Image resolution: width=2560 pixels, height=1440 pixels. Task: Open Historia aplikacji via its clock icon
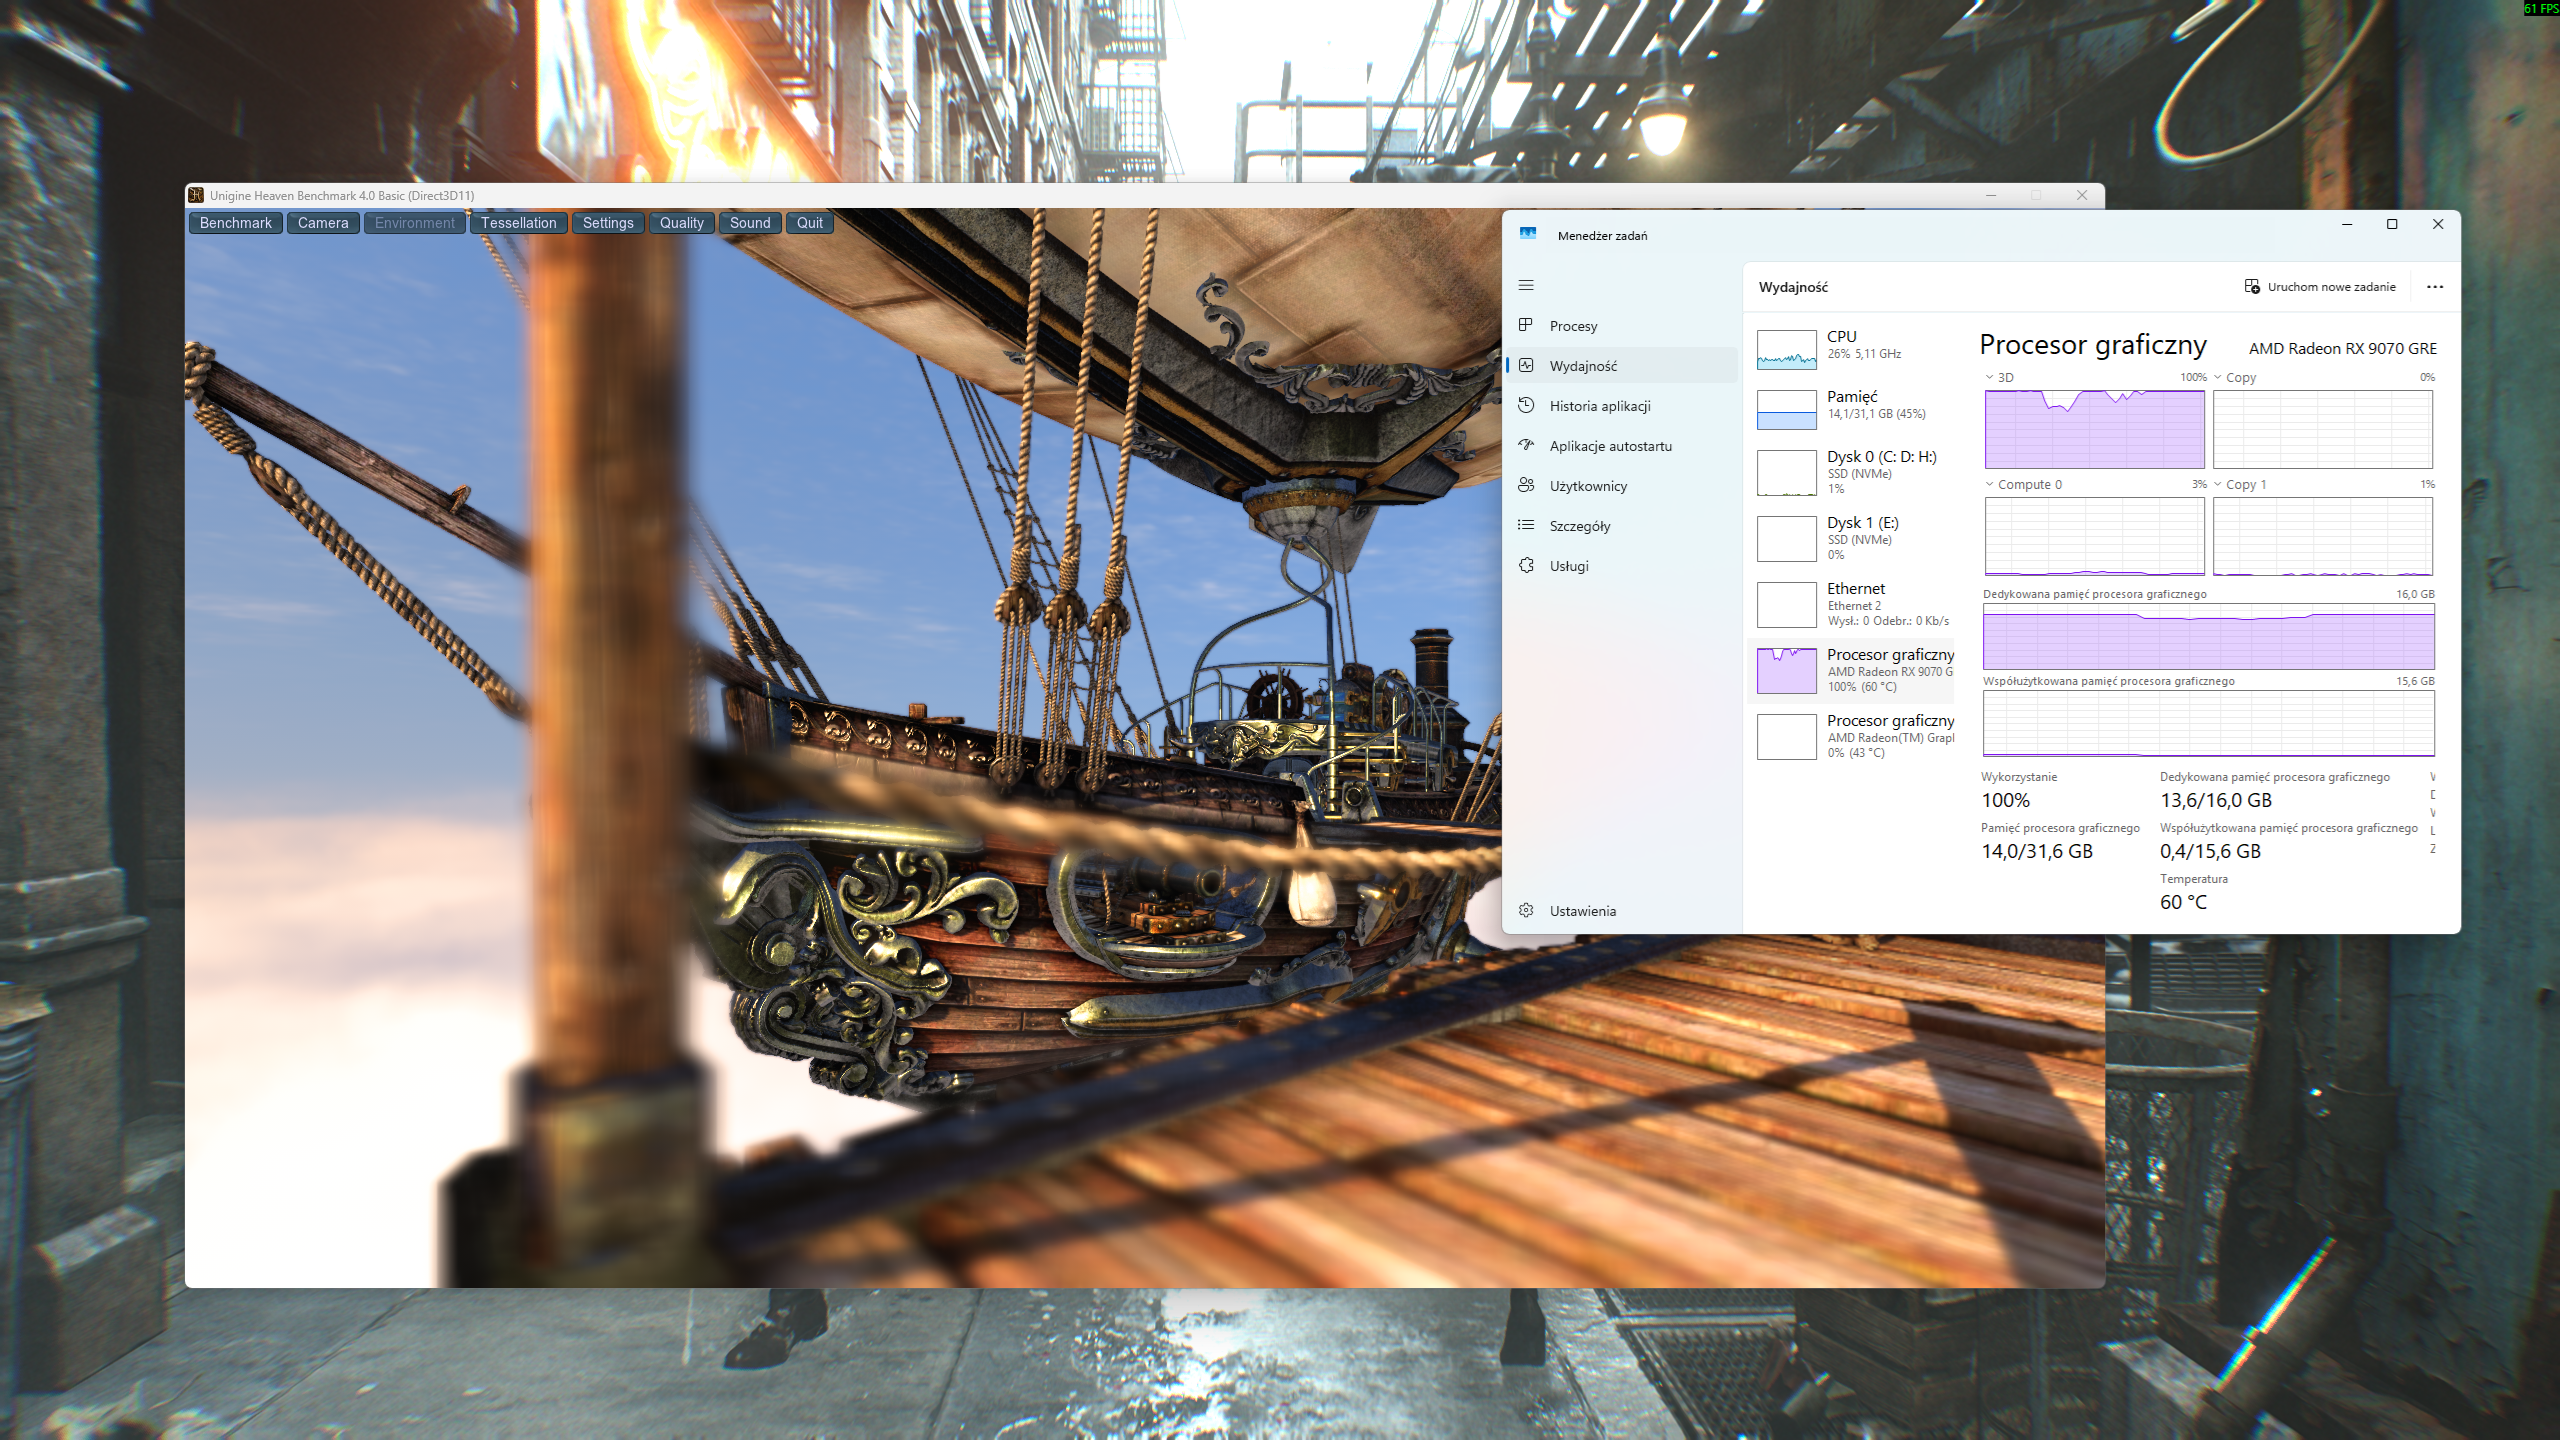[1526, 405]
